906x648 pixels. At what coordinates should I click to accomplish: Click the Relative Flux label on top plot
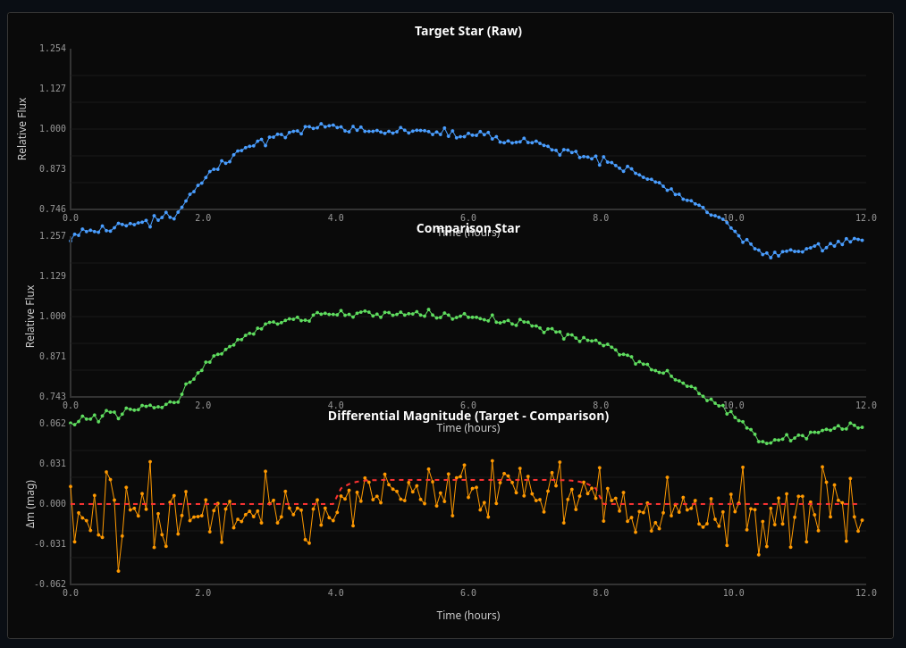(22, 129)
